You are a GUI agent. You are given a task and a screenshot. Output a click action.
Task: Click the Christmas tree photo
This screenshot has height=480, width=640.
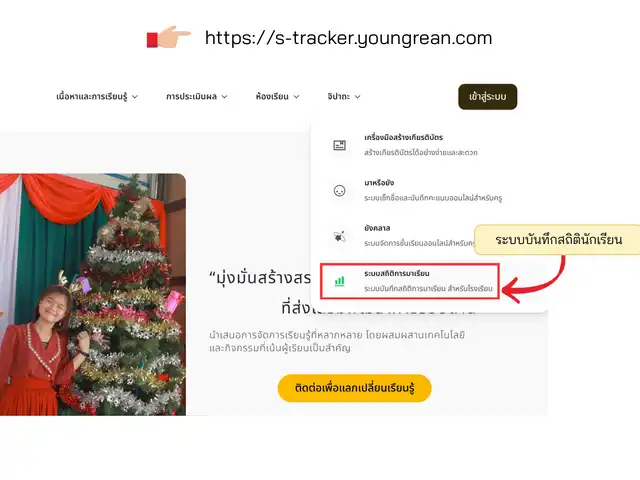[93, 295]
